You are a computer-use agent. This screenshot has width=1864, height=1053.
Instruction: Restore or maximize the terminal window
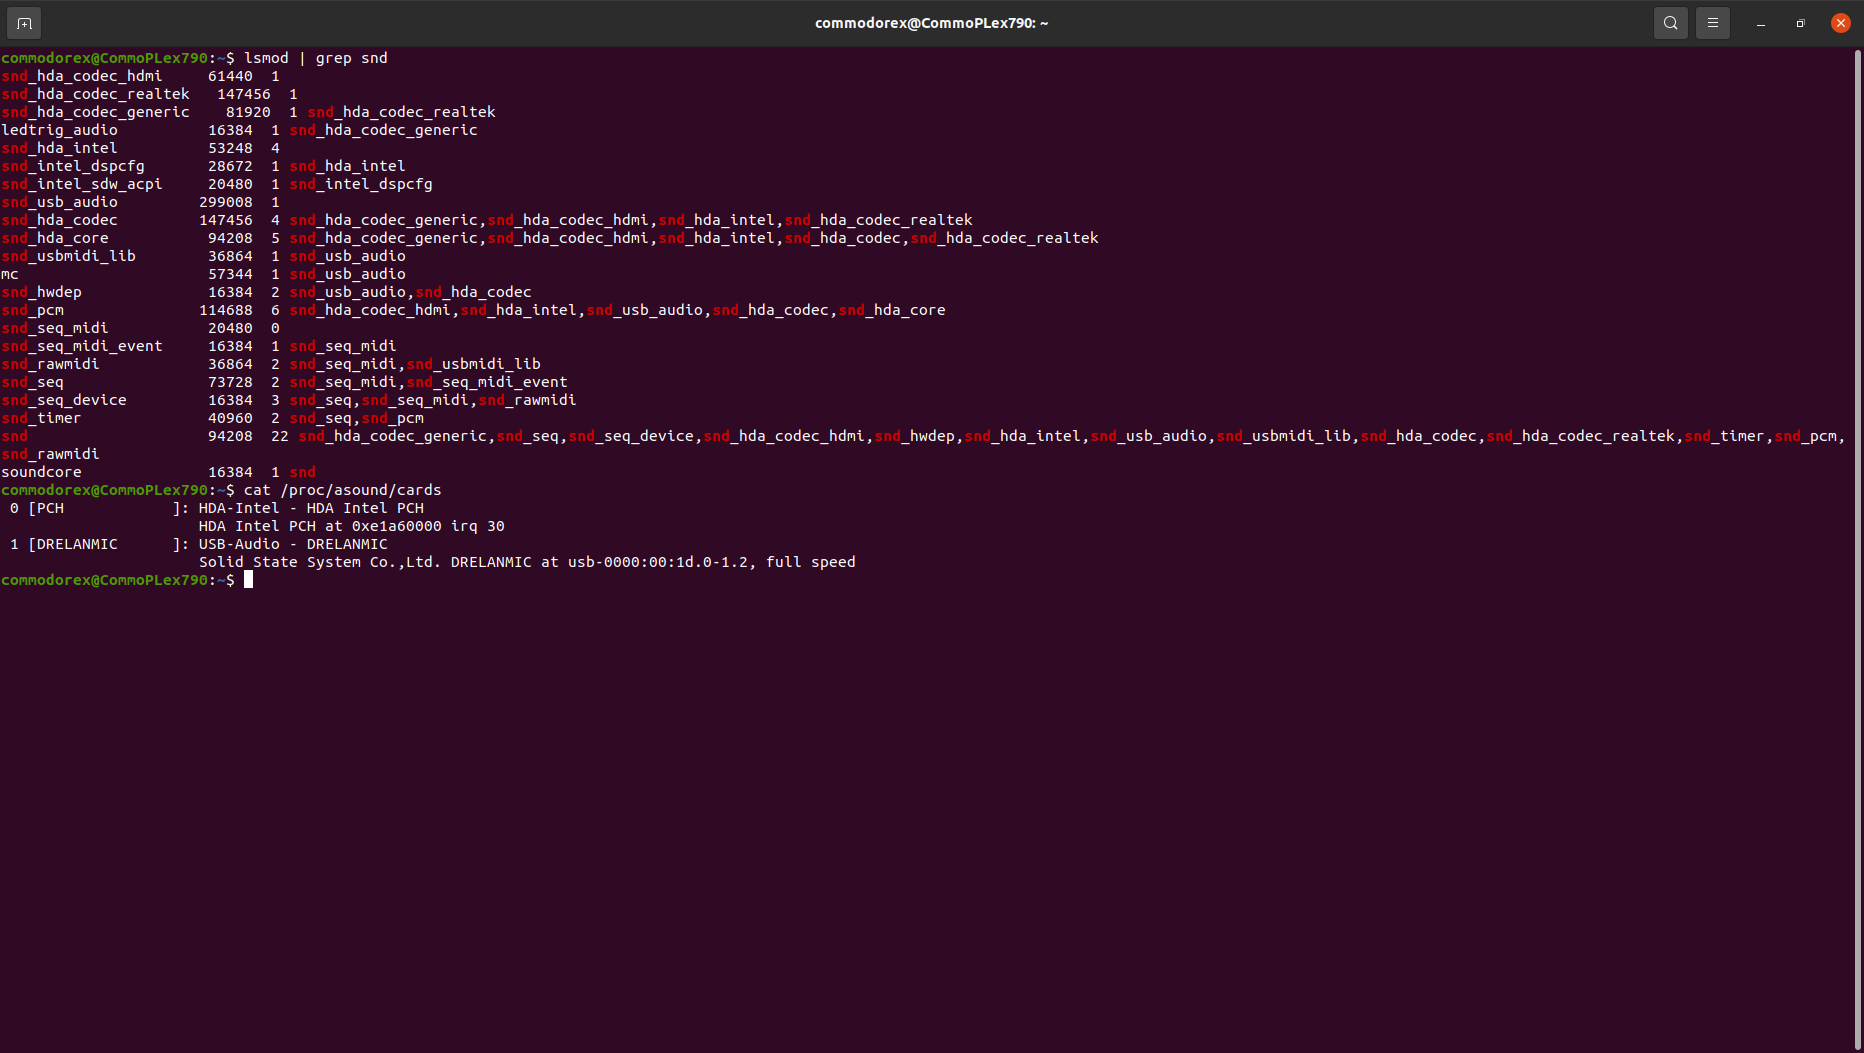pos(1800,23)
